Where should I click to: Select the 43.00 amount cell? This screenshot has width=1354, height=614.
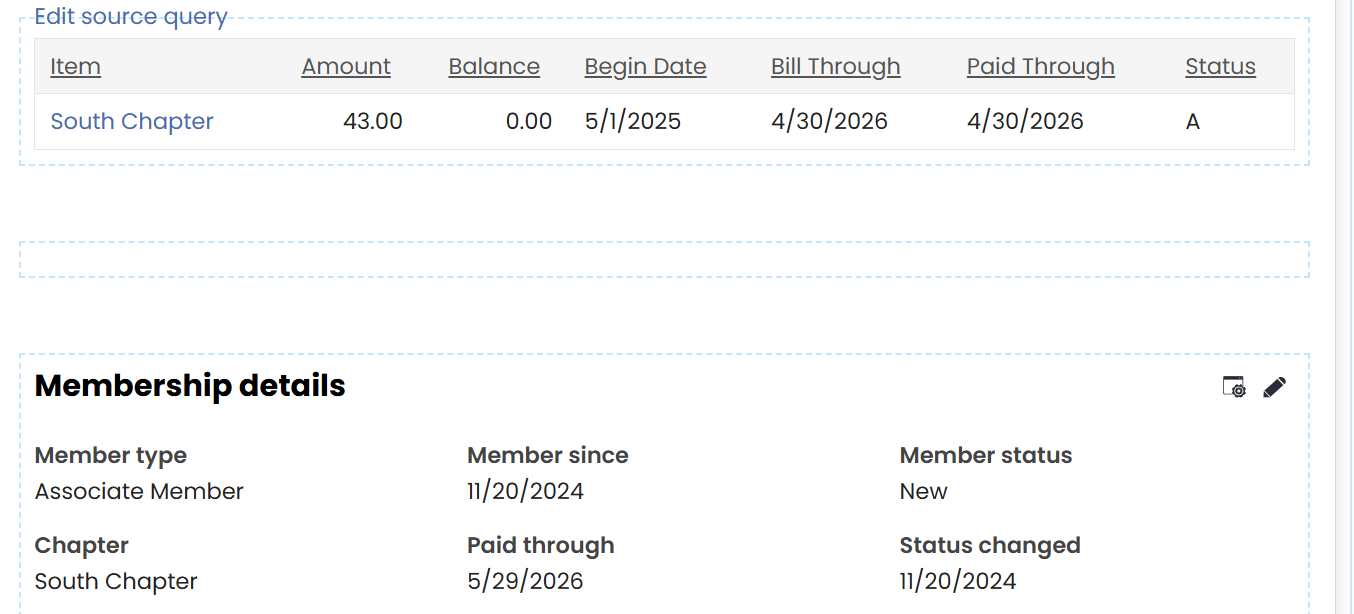pyautogui.click(x=373, y=121)
